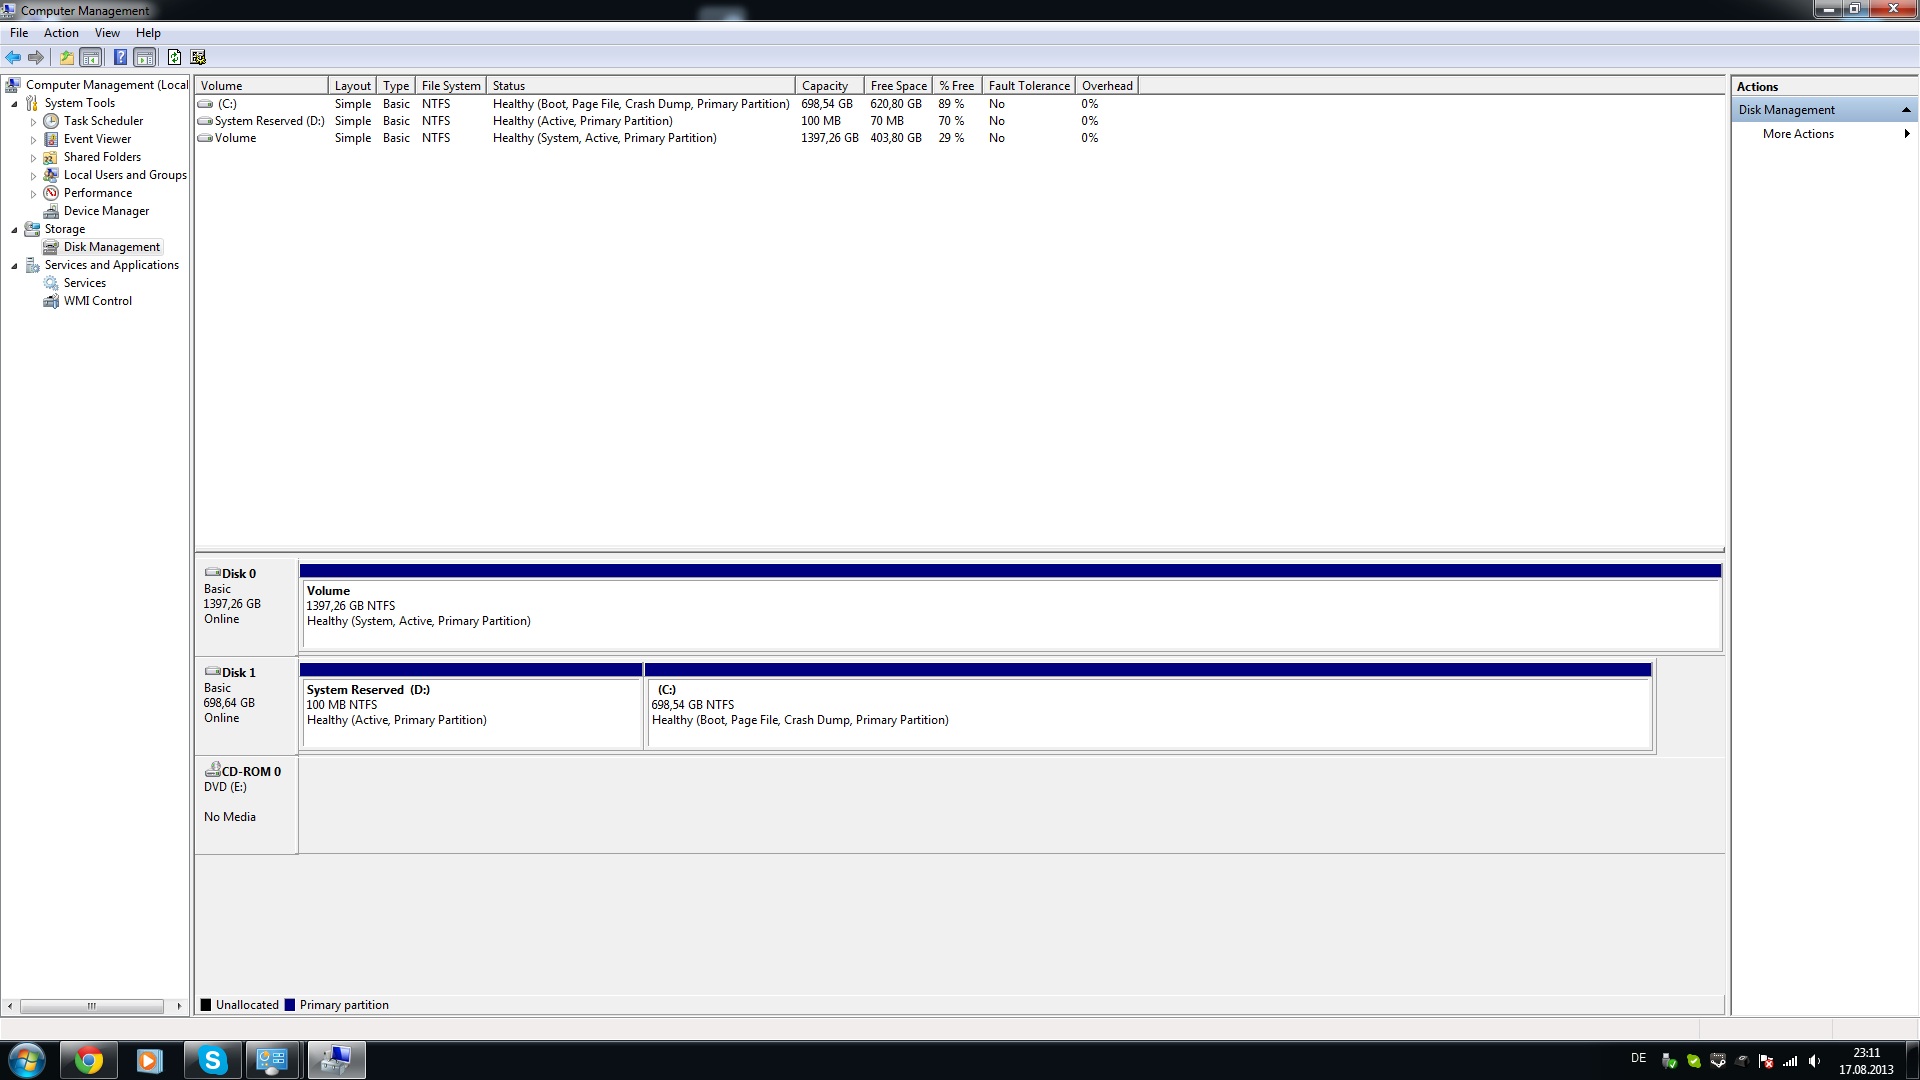Open Skype from the taskbar
Image resolution: width=1920 pixels, height=1080 pixels.
pos(212,1060)
